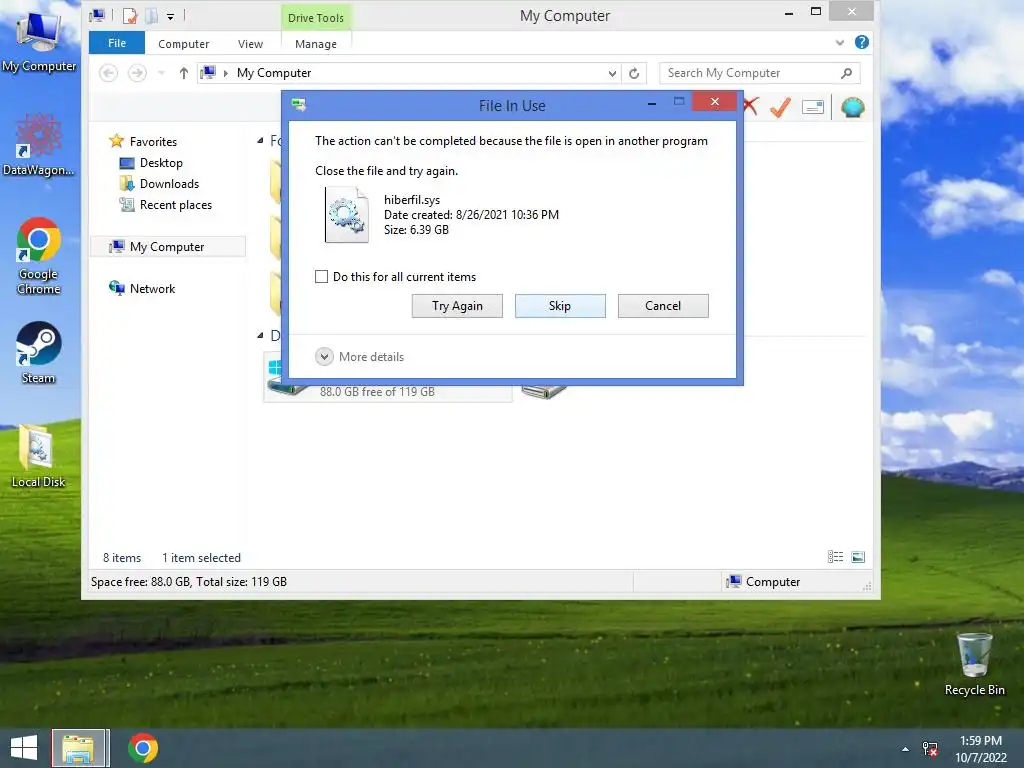This screenshot has height=768, width=1024.
Task: Open the My Computer desktop icon
Action: pos(39,40)
